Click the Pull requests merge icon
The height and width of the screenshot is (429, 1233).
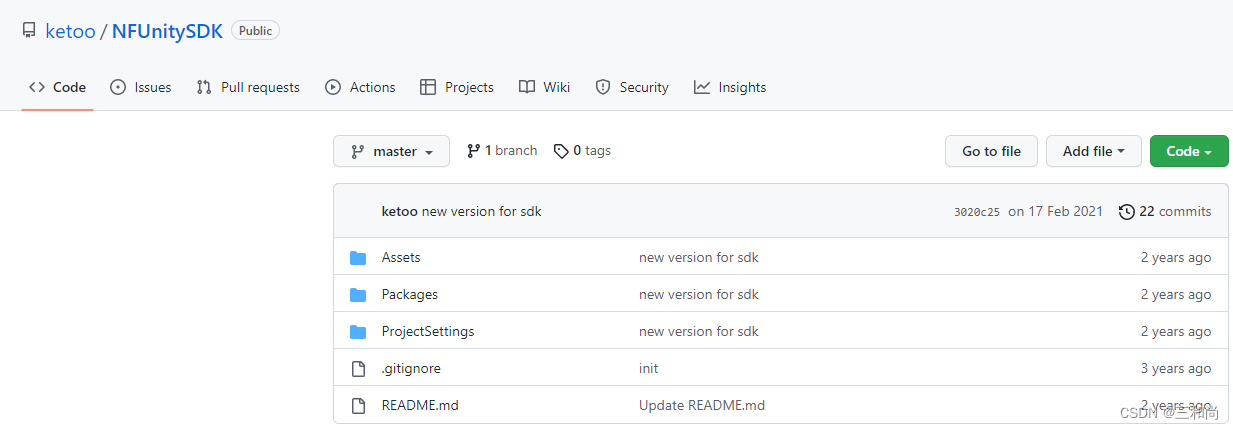click(x=204, y=87)
